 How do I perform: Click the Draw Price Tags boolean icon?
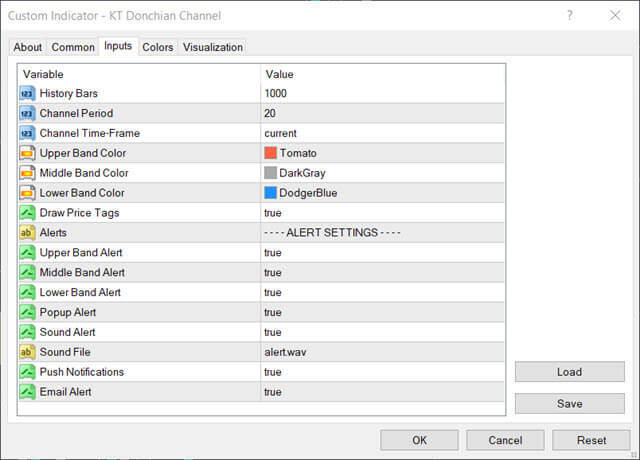coord(27,213)
